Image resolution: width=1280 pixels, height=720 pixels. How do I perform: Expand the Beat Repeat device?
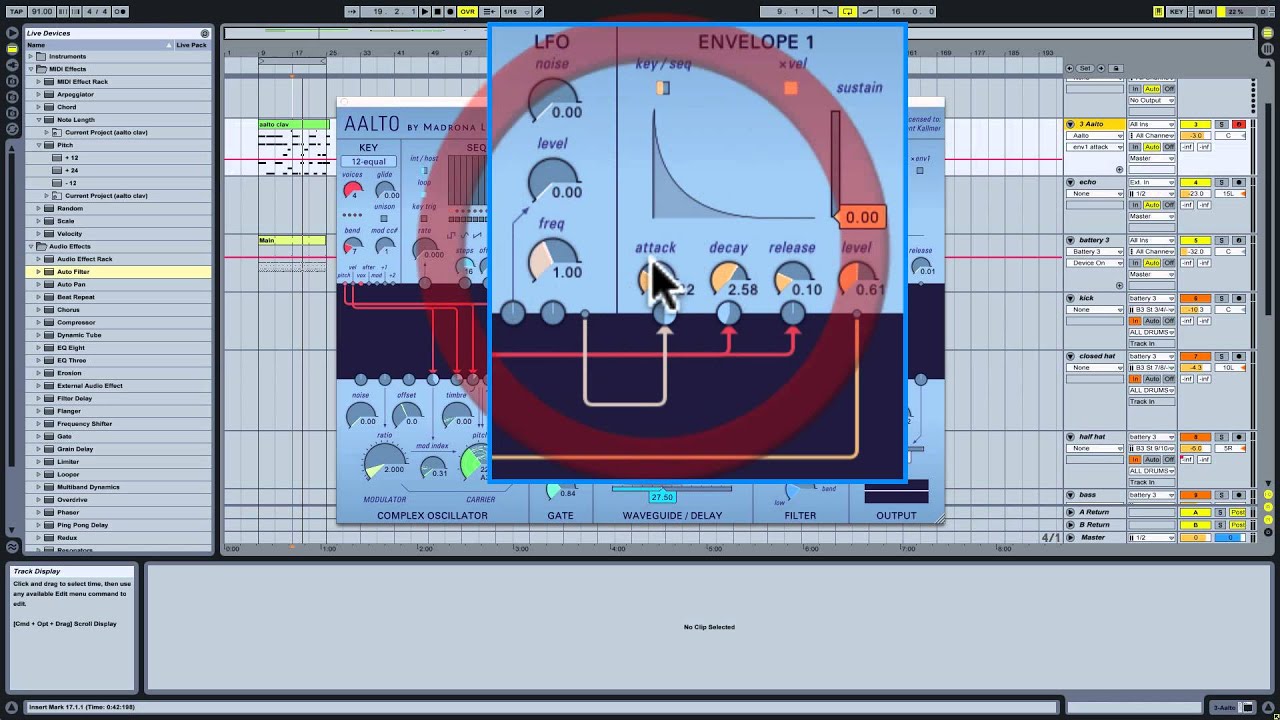[38, 297]
